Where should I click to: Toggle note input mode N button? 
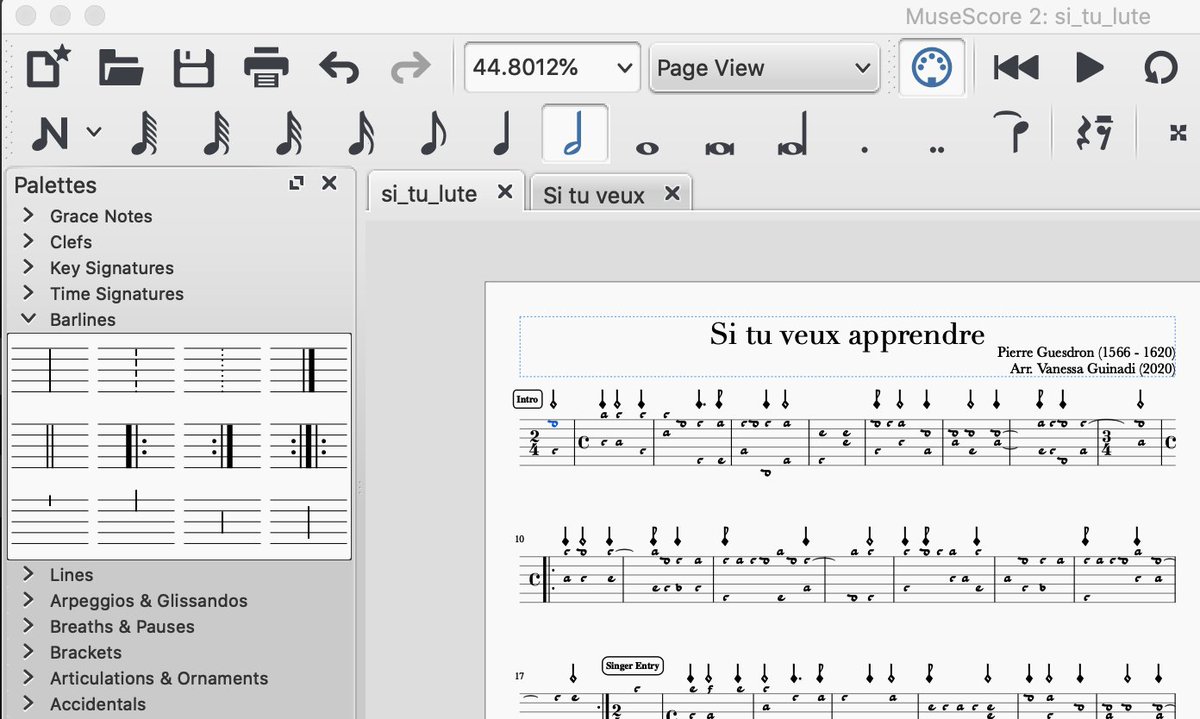tap(50, 133)
